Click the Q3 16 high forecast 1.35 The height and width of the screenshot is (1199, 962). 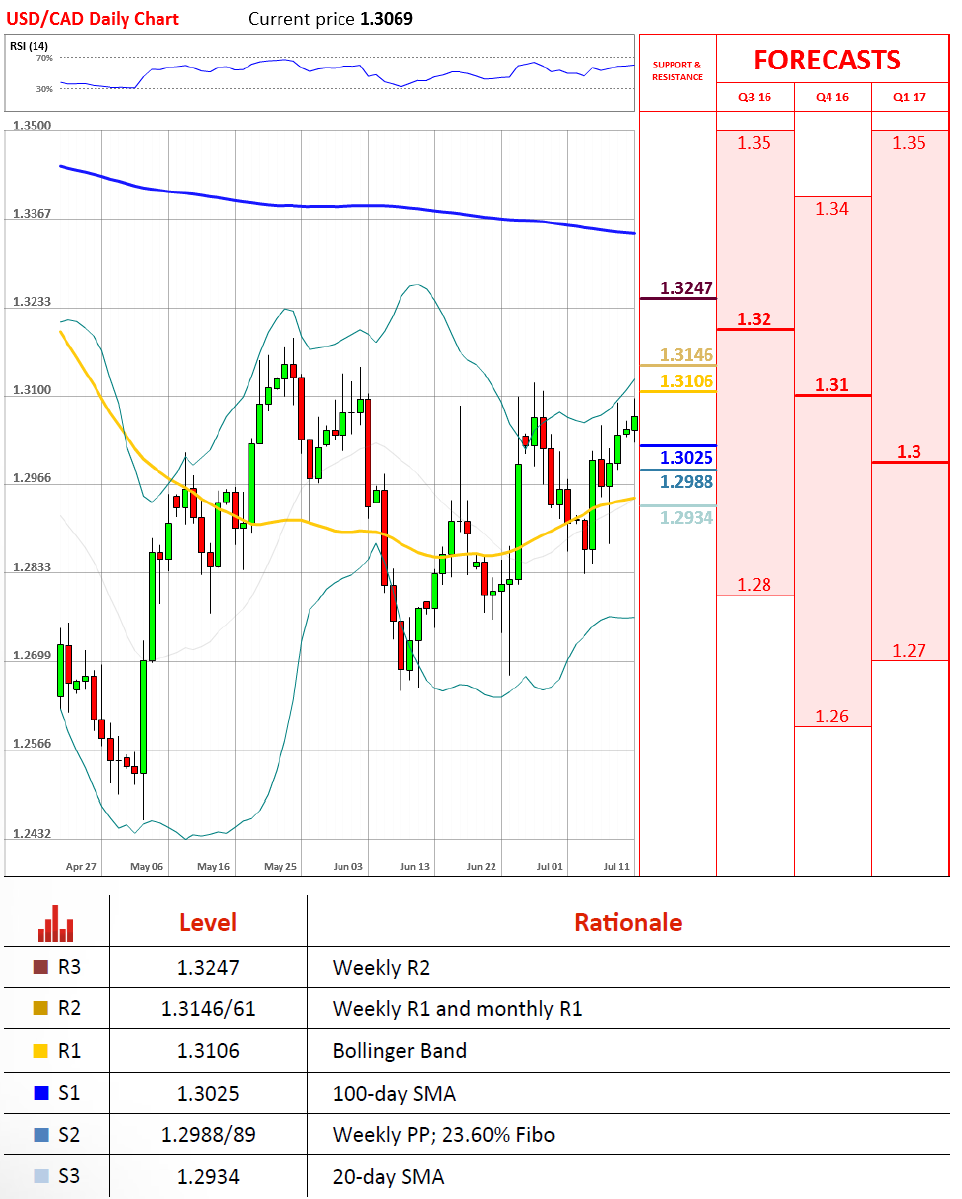[754, 143]
